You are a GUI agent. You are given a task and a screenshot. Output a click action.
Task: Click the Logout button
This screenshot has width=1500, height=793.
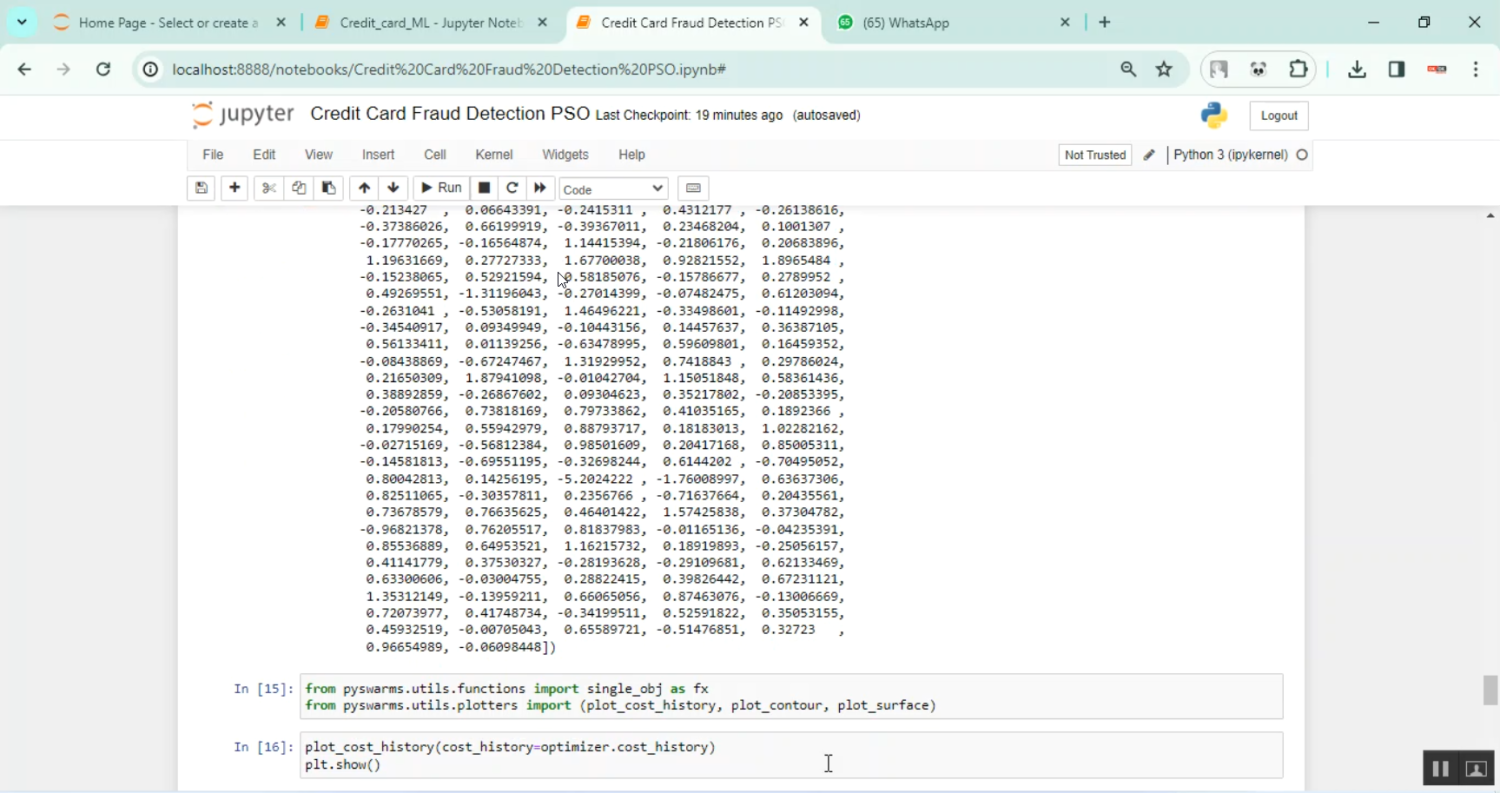(x=1278, y=116)
